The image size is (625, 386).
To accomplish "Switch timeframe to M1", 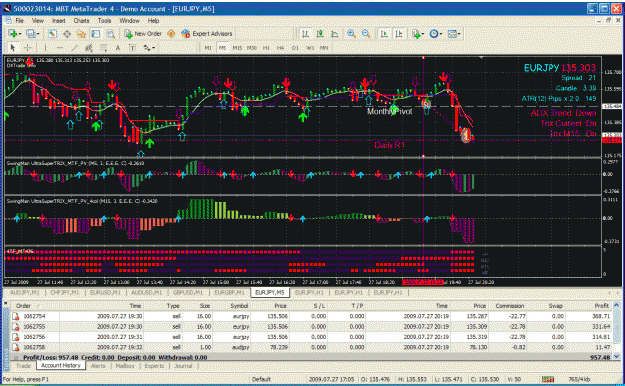I will coord(208,48).
